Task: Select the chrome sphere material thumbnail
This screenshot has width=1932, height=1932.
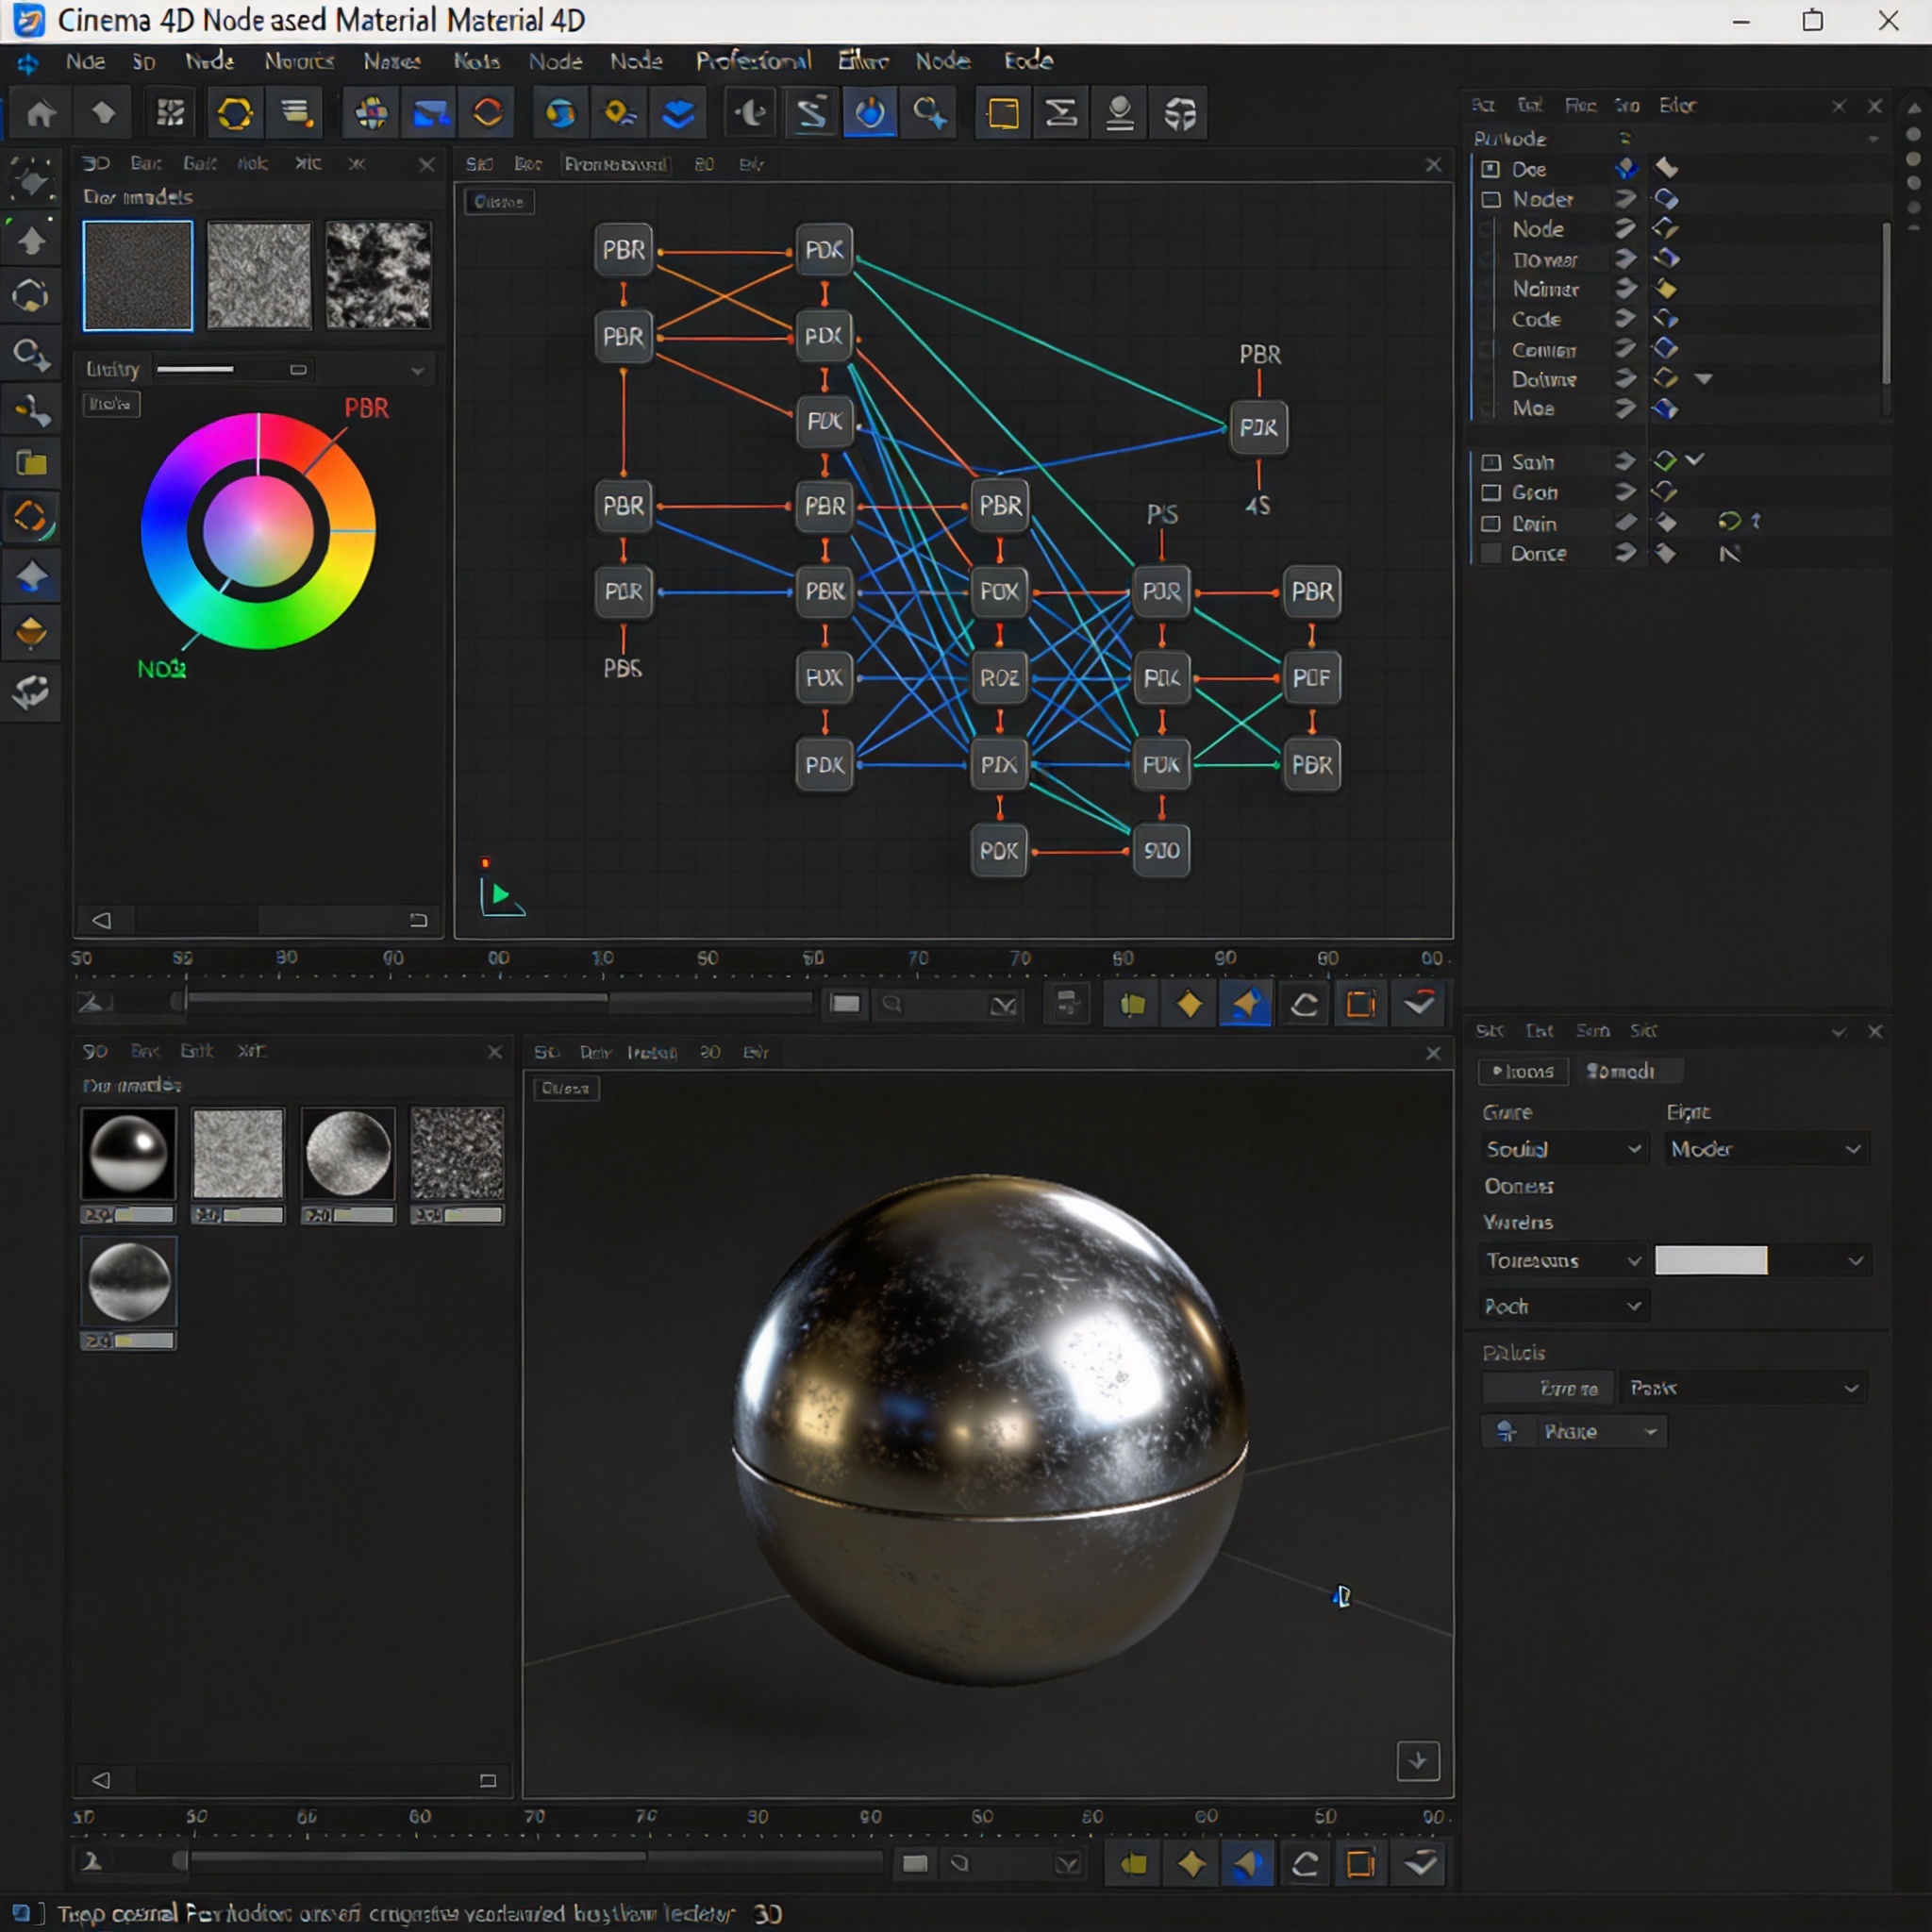Action: (128, 1153)
